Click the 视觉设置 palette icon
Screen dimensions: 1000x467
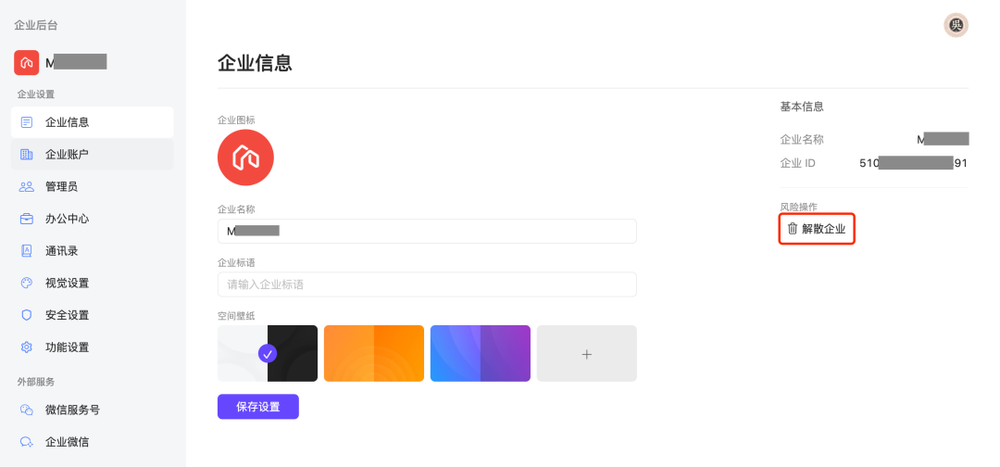[x=27, y=283]
